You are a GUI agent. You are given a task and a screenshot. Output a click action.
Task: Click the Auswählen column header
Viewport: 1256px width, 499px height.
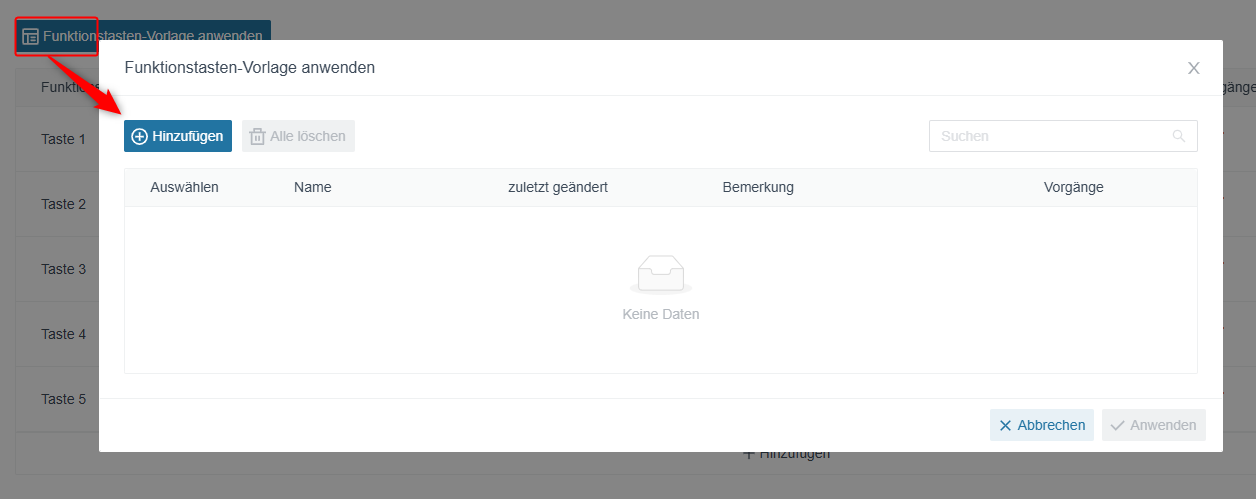[184, 187]
